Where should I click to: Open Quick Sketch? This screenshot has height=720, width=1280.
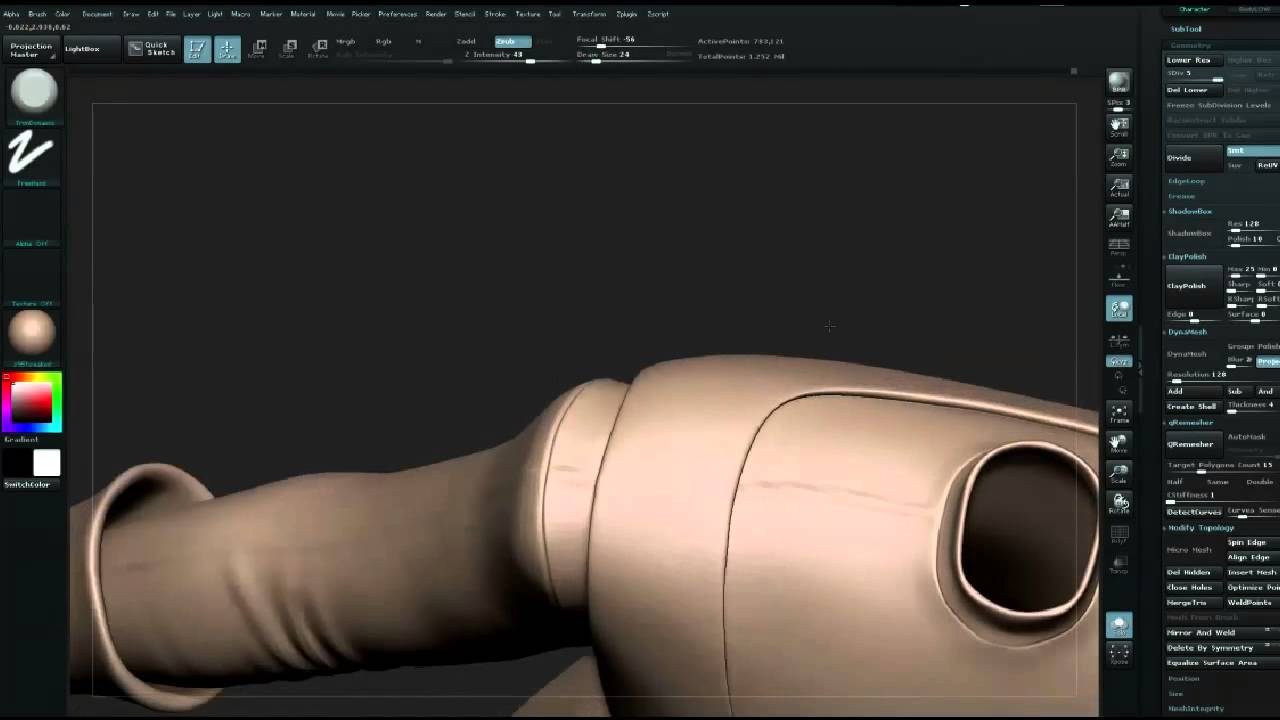pos(151,48)
